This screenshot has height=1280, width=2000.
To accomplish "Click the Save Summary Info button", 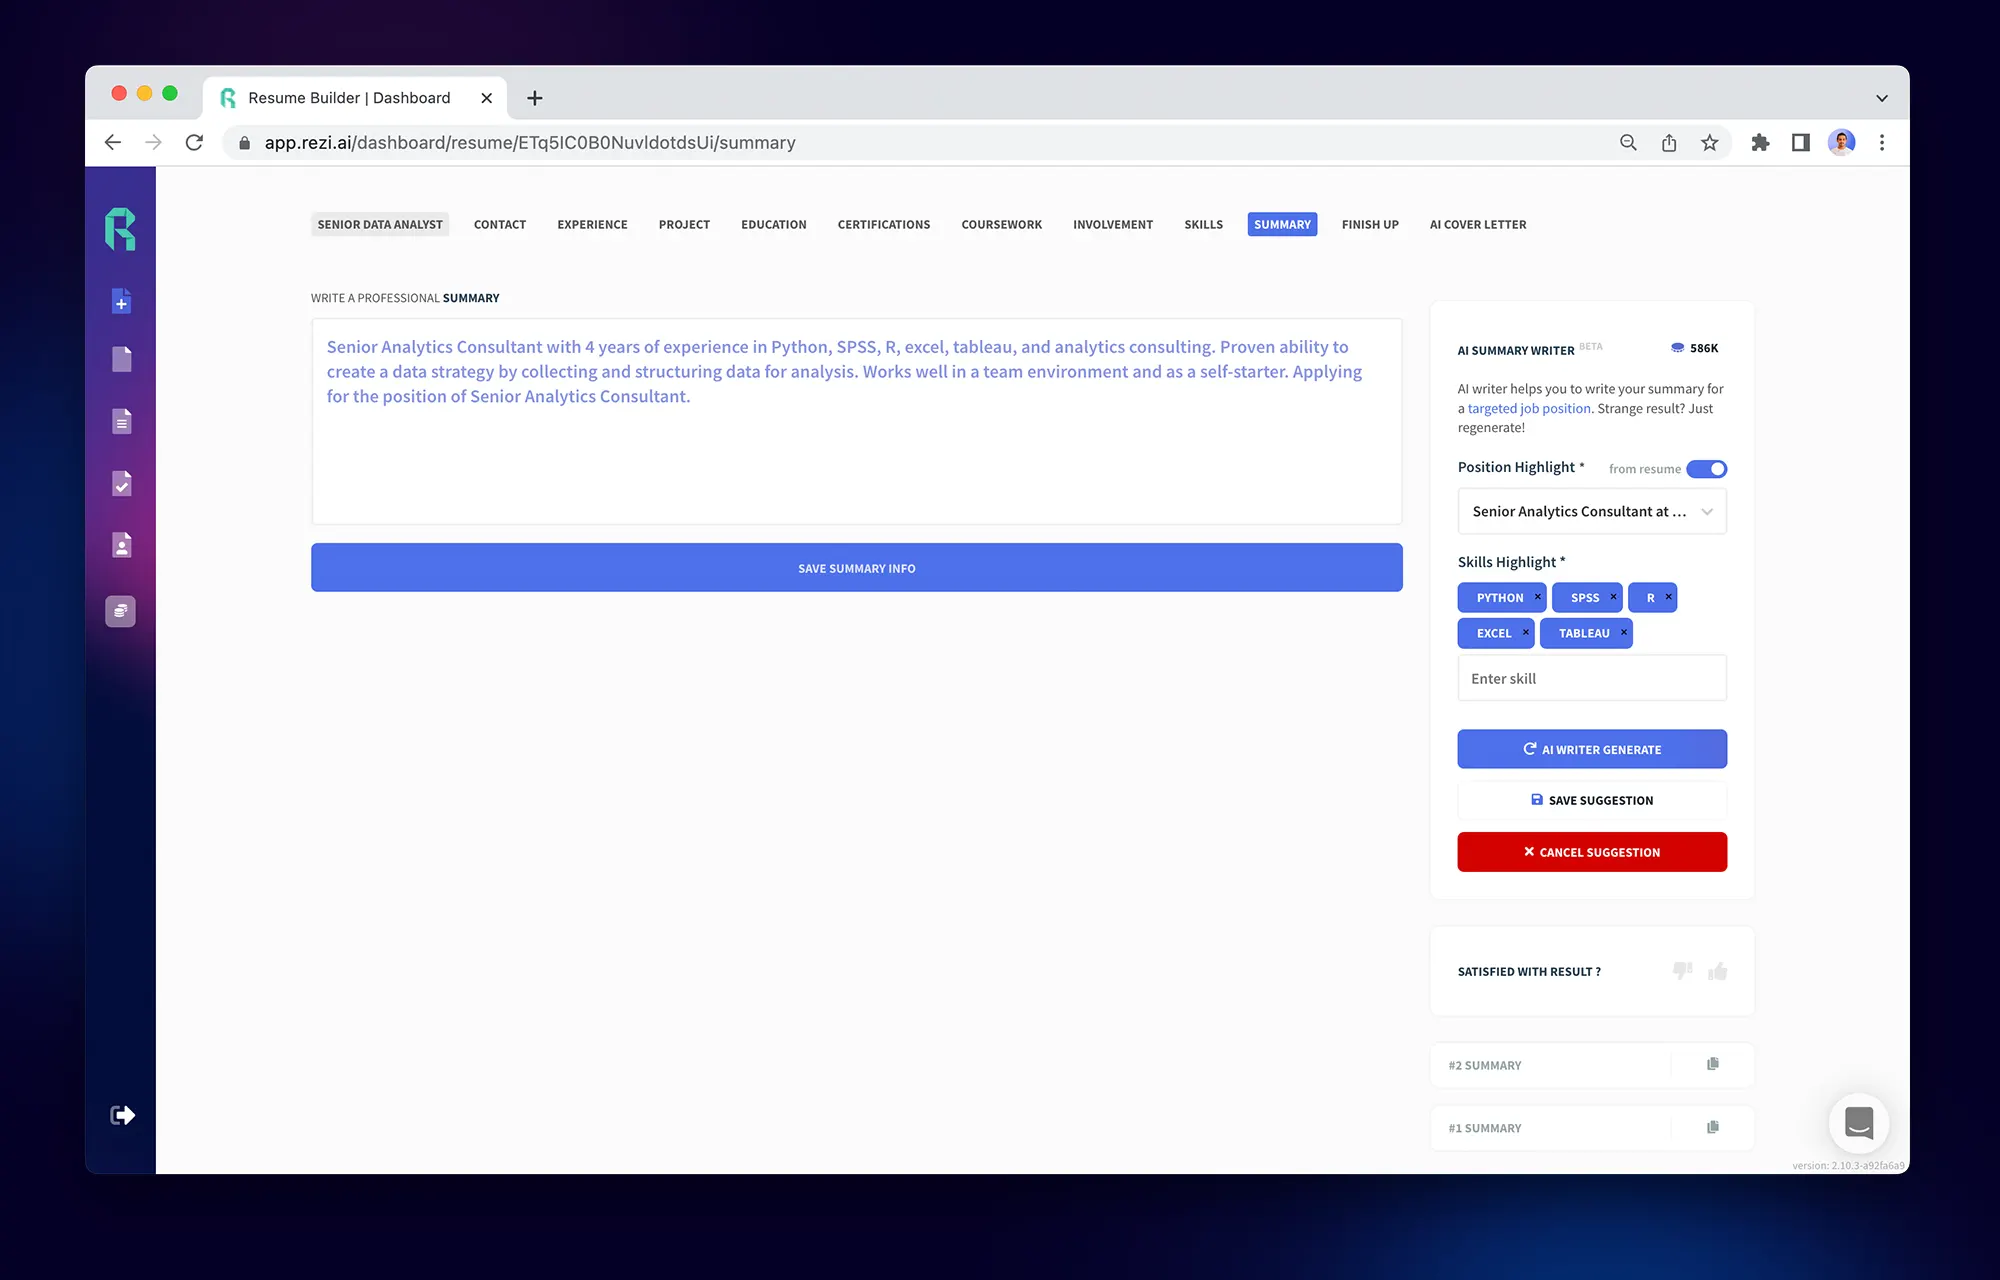I will 856,567.
